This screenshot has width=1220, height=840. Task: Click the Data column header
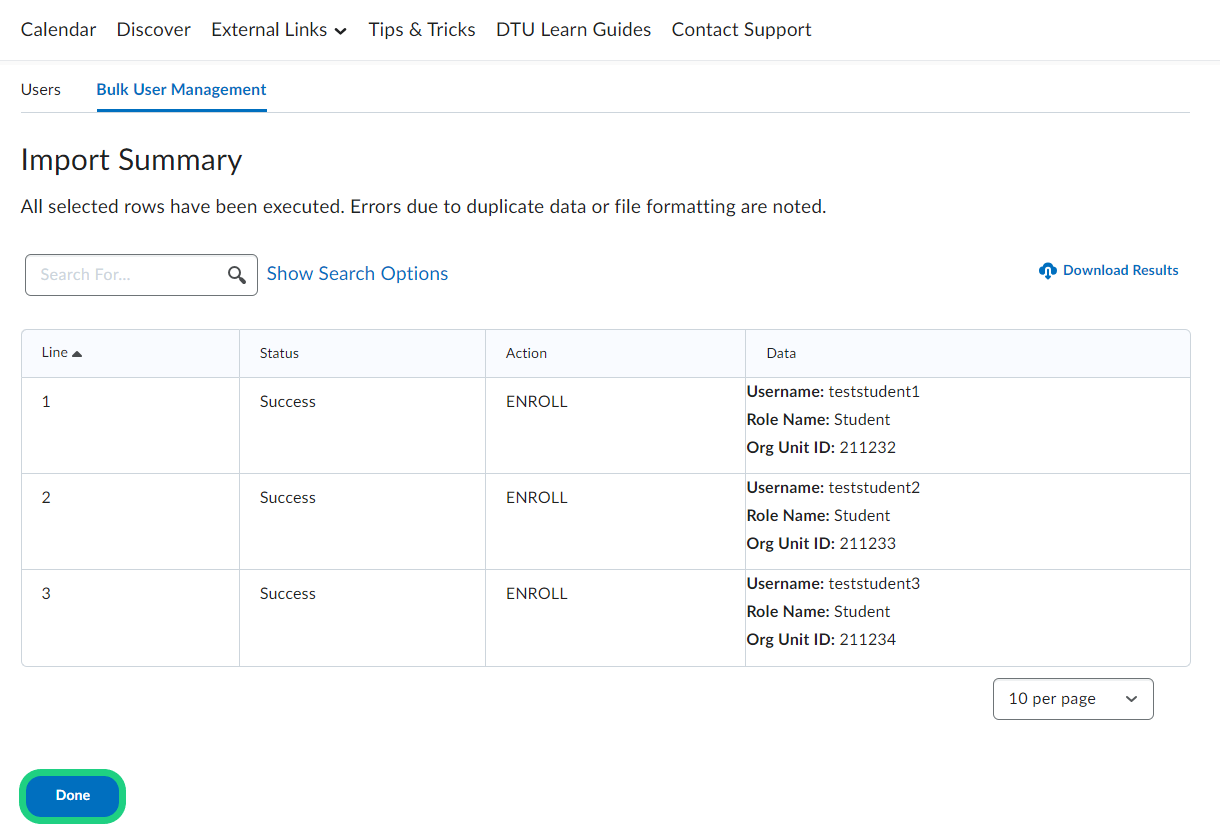coord(781,353)
